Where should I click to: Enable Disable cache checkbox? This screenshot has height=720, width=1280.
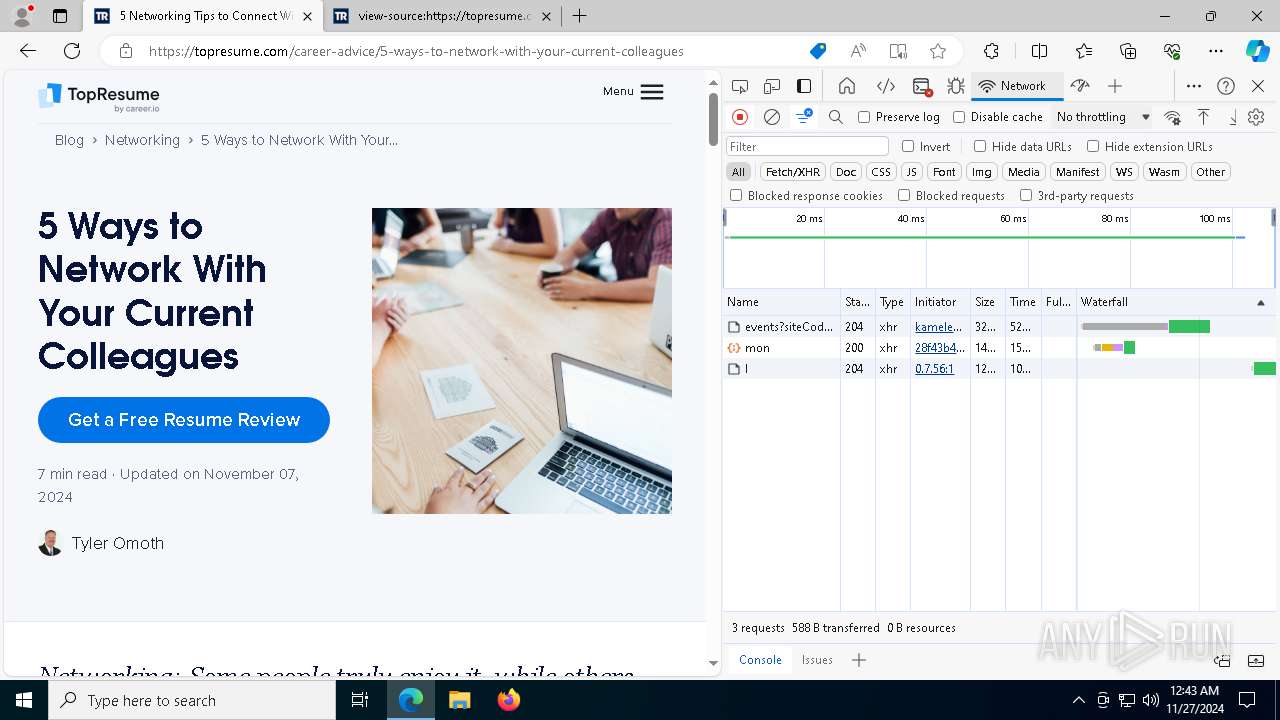coord(959,117)
